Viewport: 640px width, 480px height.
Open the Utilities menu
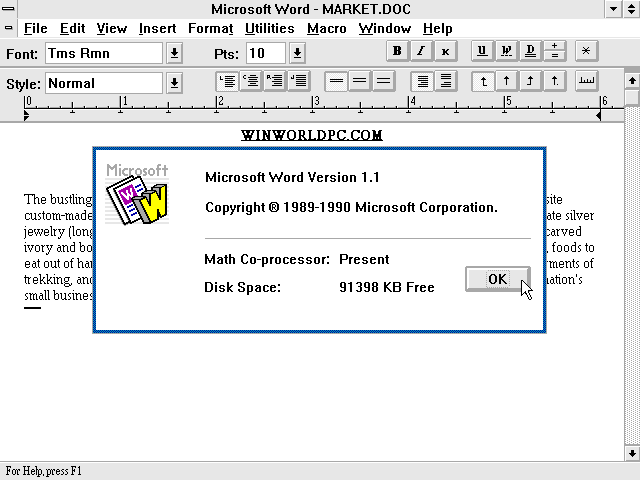(270, 29)
